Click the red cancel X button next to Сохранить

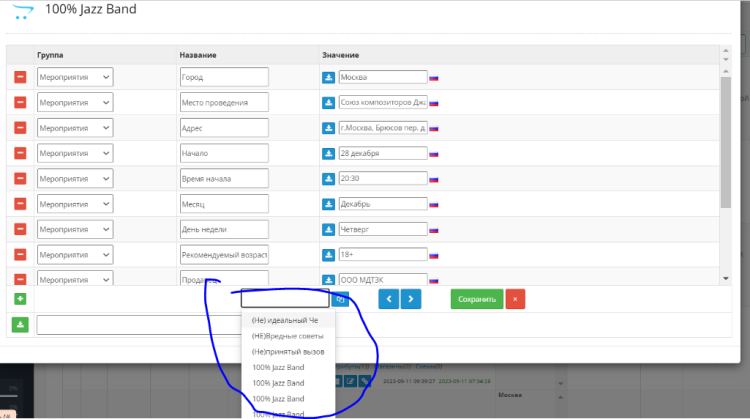514,299
